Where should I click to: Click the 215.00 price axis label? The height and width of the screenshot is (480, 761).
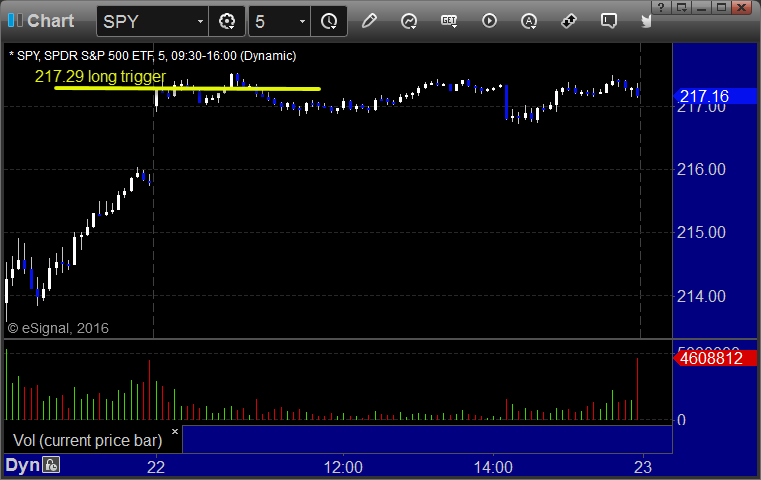click(x=701, y=232)
